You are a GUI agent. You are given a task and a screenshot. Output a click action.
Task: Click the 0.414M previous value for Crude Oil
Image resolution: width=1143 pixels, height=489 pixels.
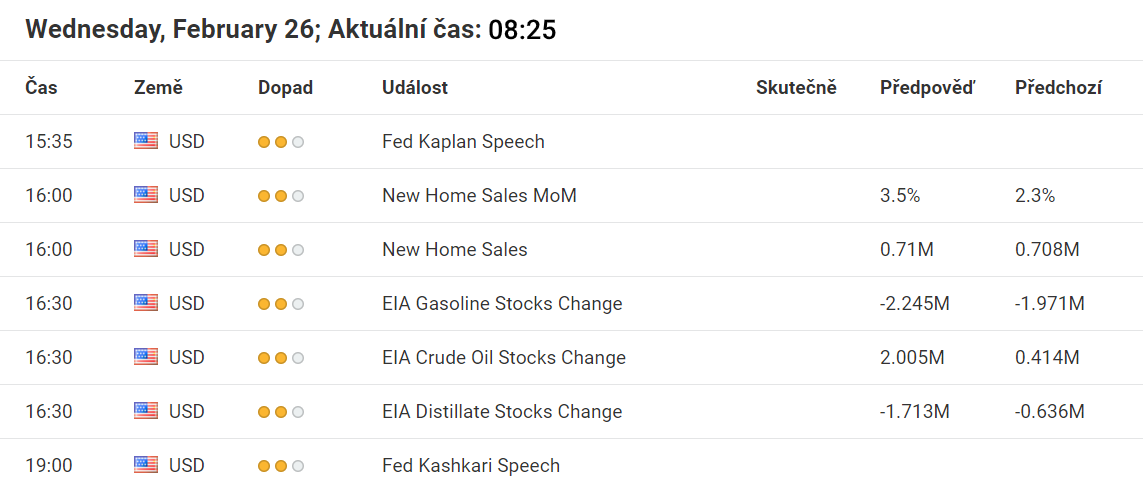(1047, 357)
